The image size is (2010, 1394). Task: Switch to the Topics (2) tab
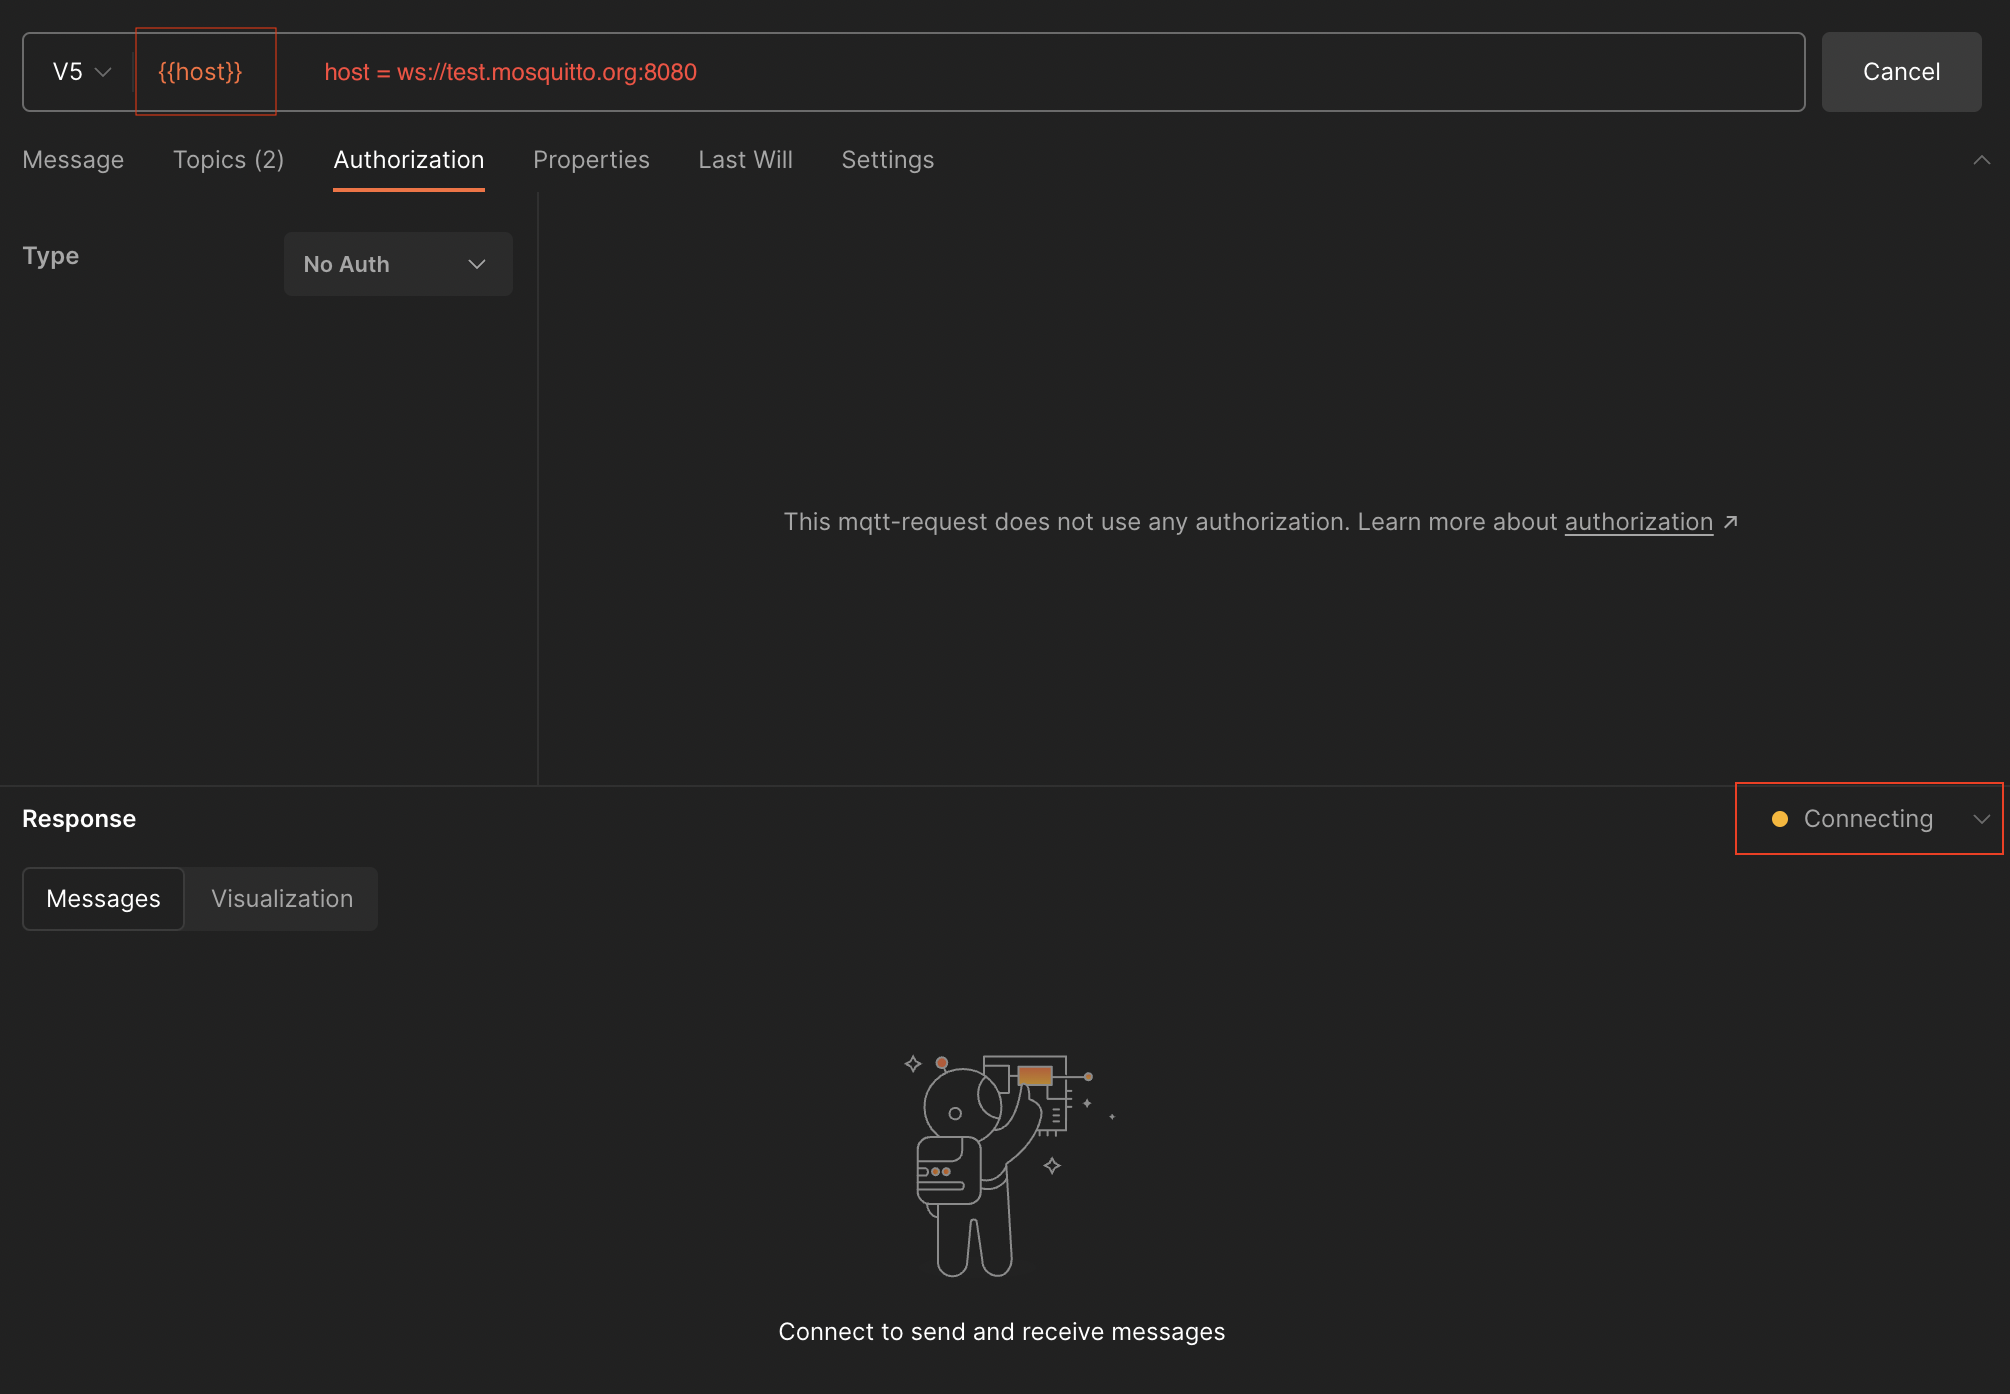tap(228, 159)
